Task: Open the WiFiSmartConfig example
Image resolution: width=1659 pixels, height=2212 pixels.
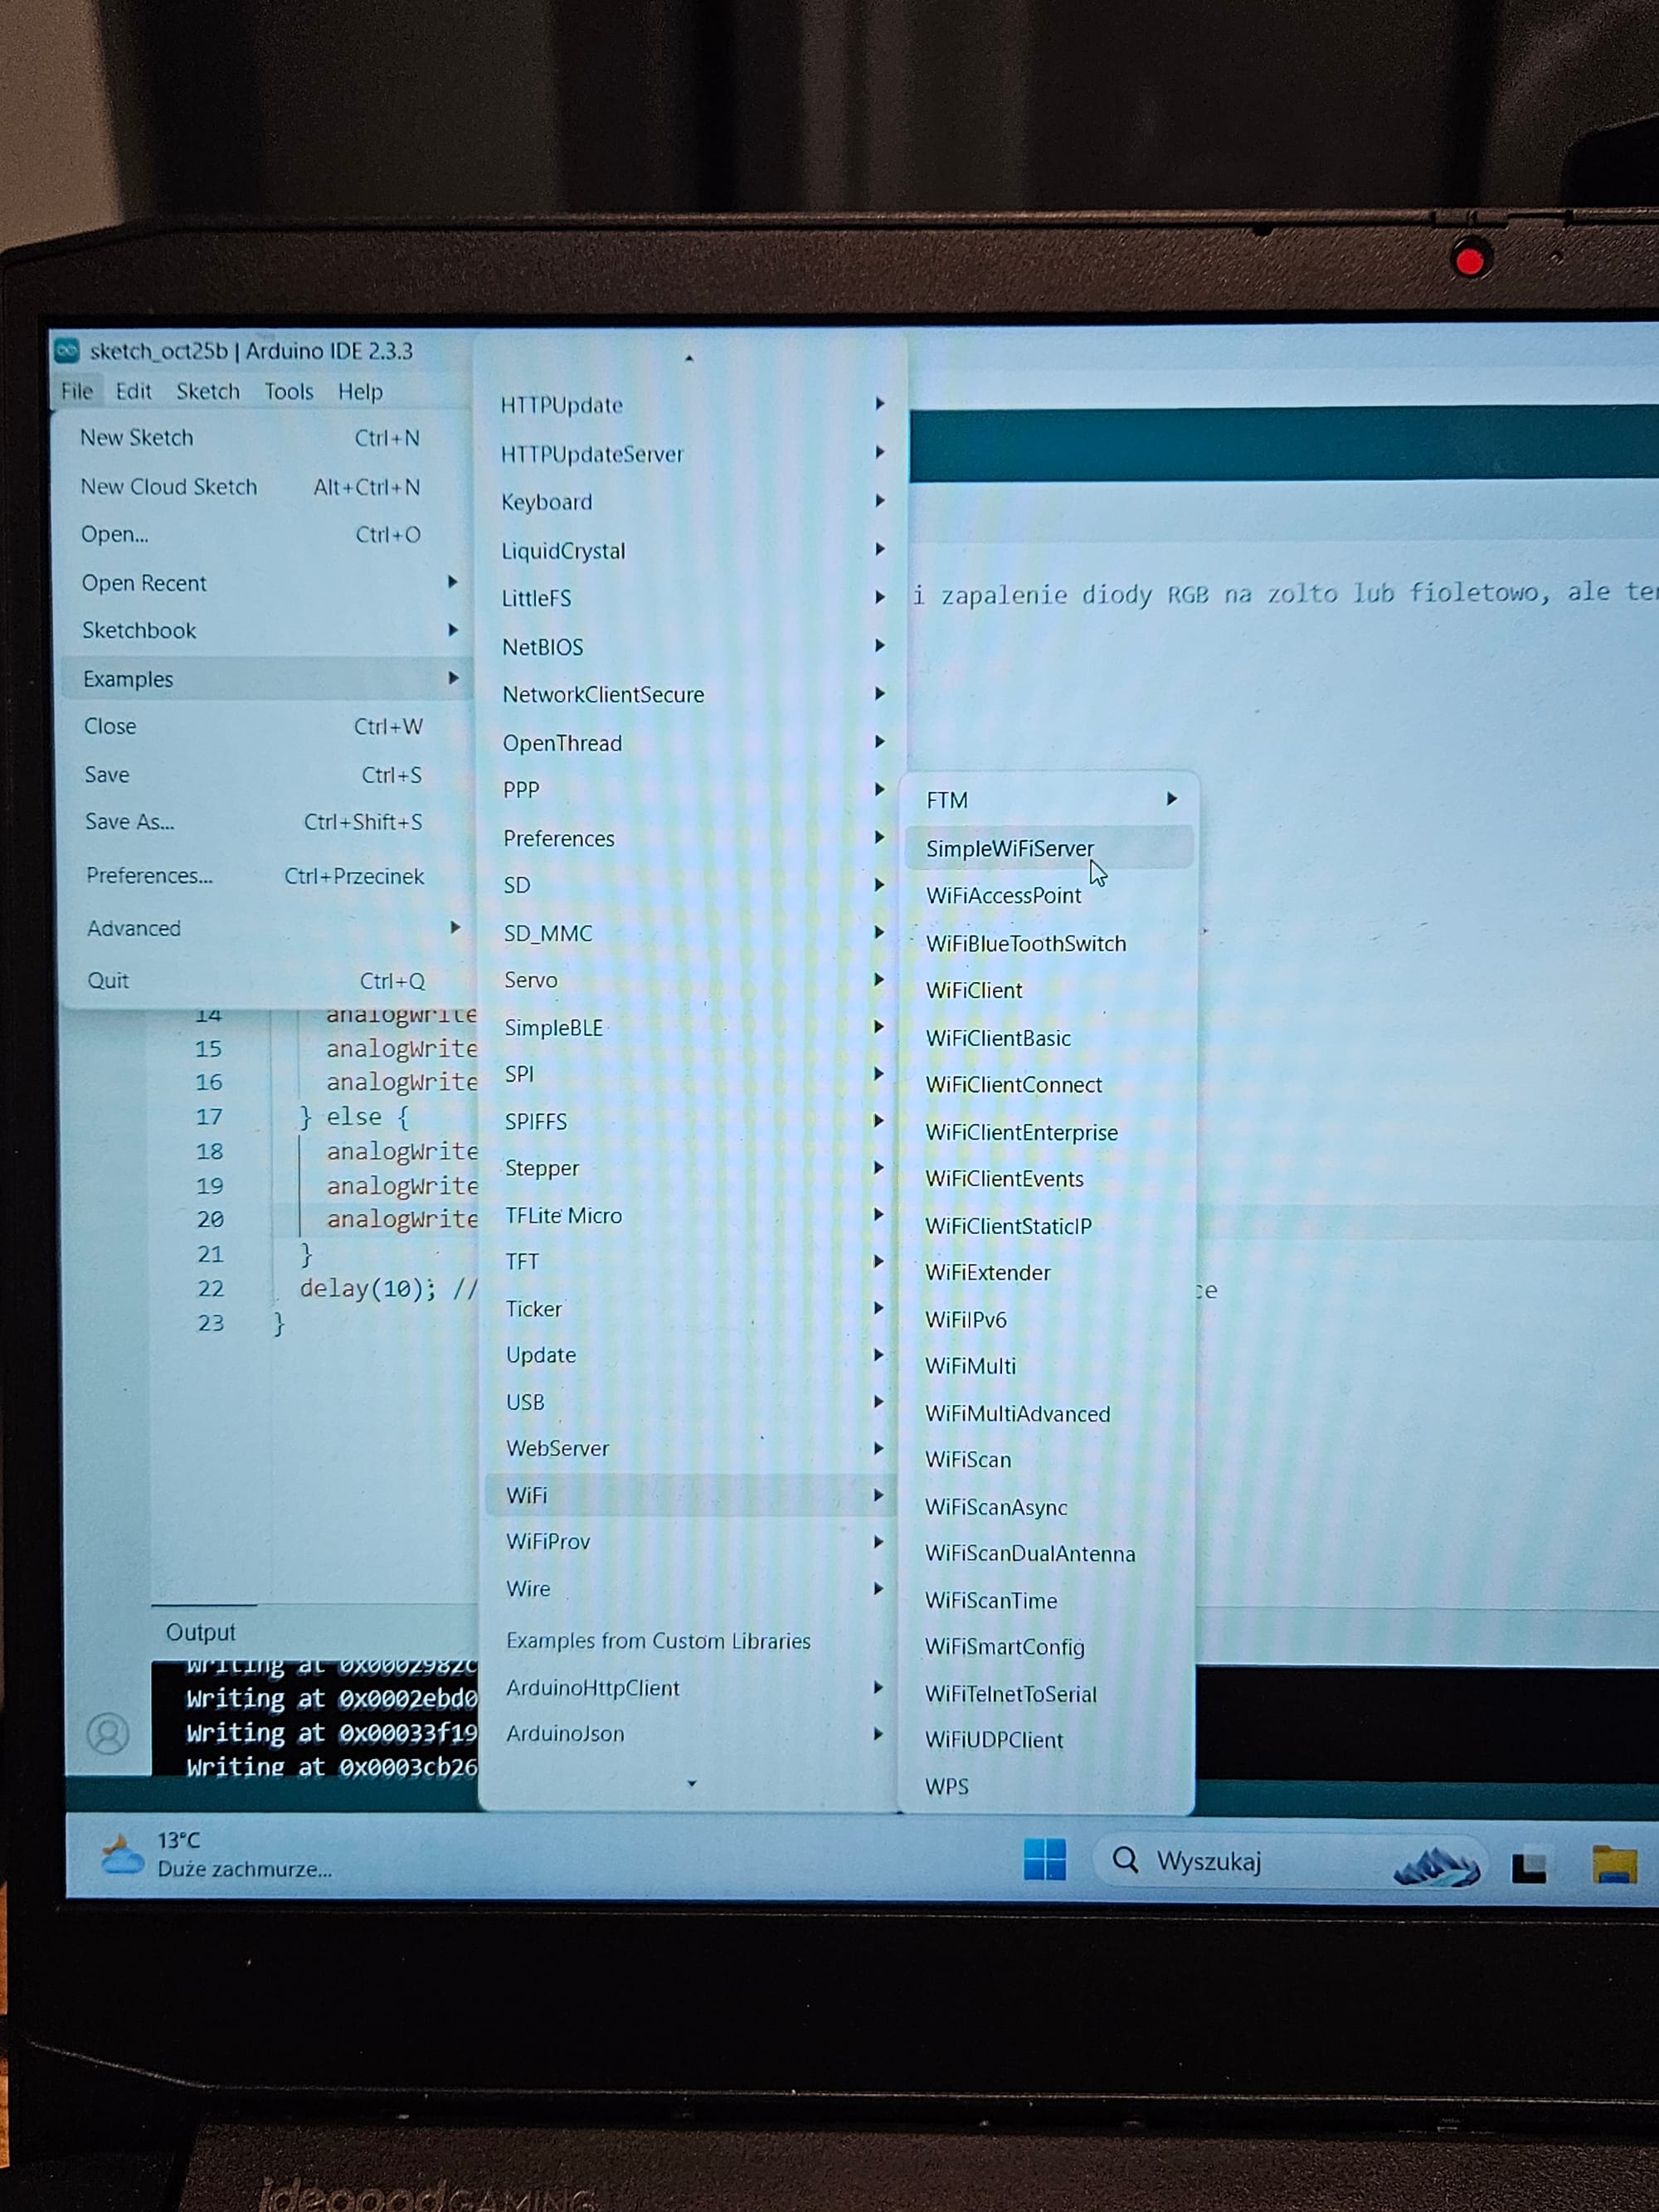Action: click(x=1048, y=1647)
